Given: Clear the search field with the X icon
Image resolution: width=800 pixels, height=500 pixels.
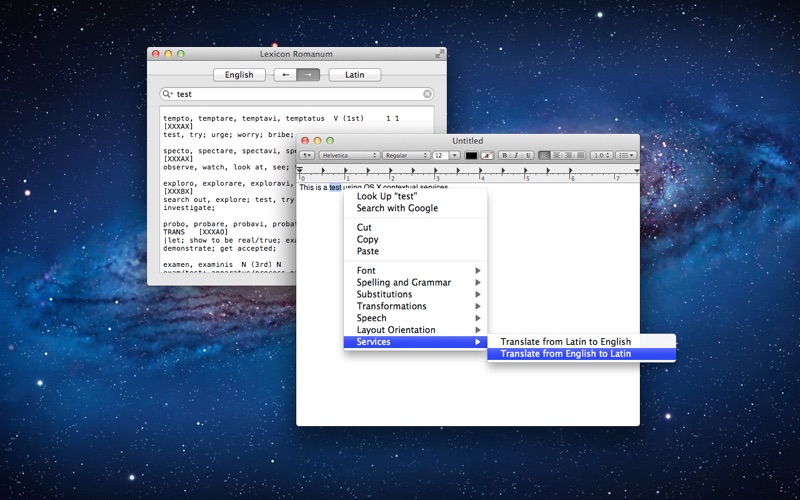Looking at the screenshot, I should tap(428, 94).
